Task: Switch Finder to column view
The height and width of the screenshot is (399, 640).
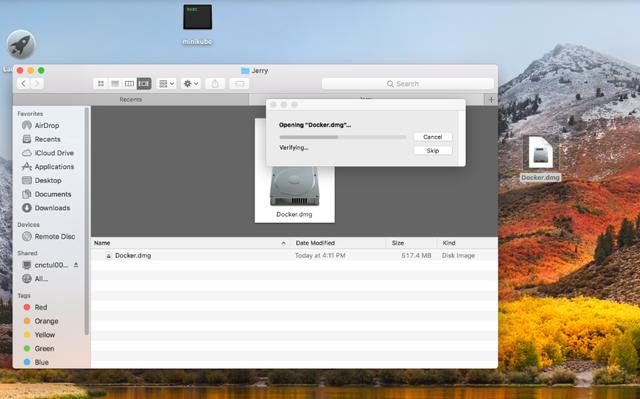Action: (x=129, y=84)
